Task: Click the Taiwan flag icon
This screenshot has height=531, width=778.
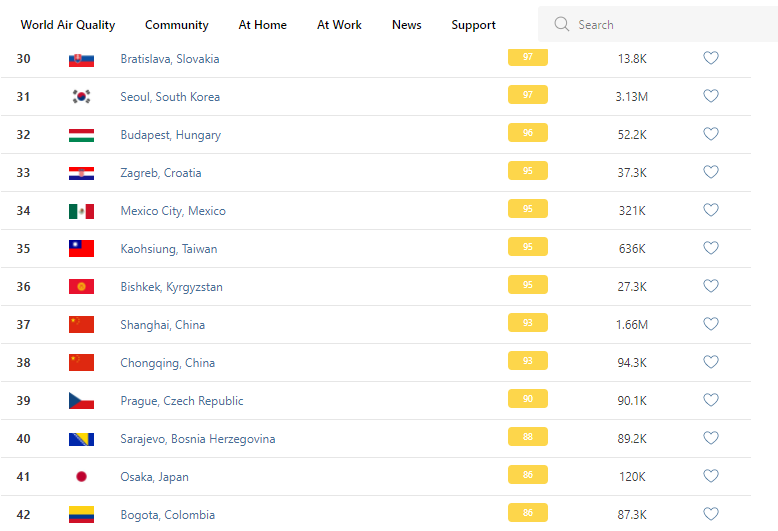Action: click(81, 249)
